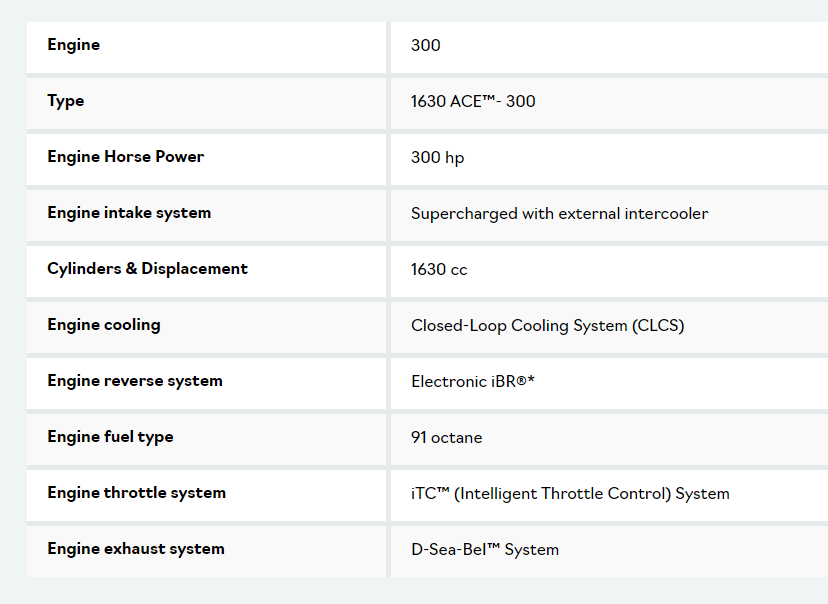The height and width of the screenshot is (604, 828).
Task: Select the "D-Sea-Bel™ System" exhaust value
Action: tap(485, 550)
